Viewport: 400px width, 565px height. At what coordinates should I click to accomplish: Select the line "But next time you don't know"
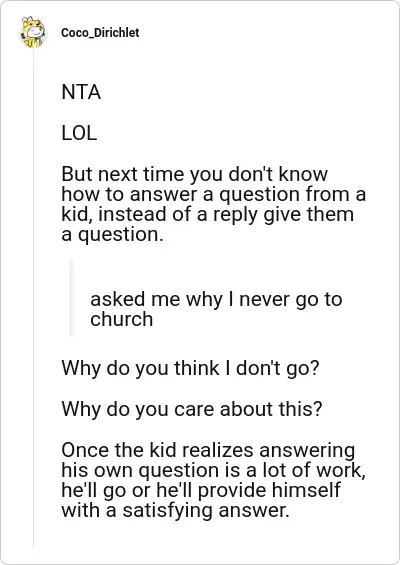(195, 174)
